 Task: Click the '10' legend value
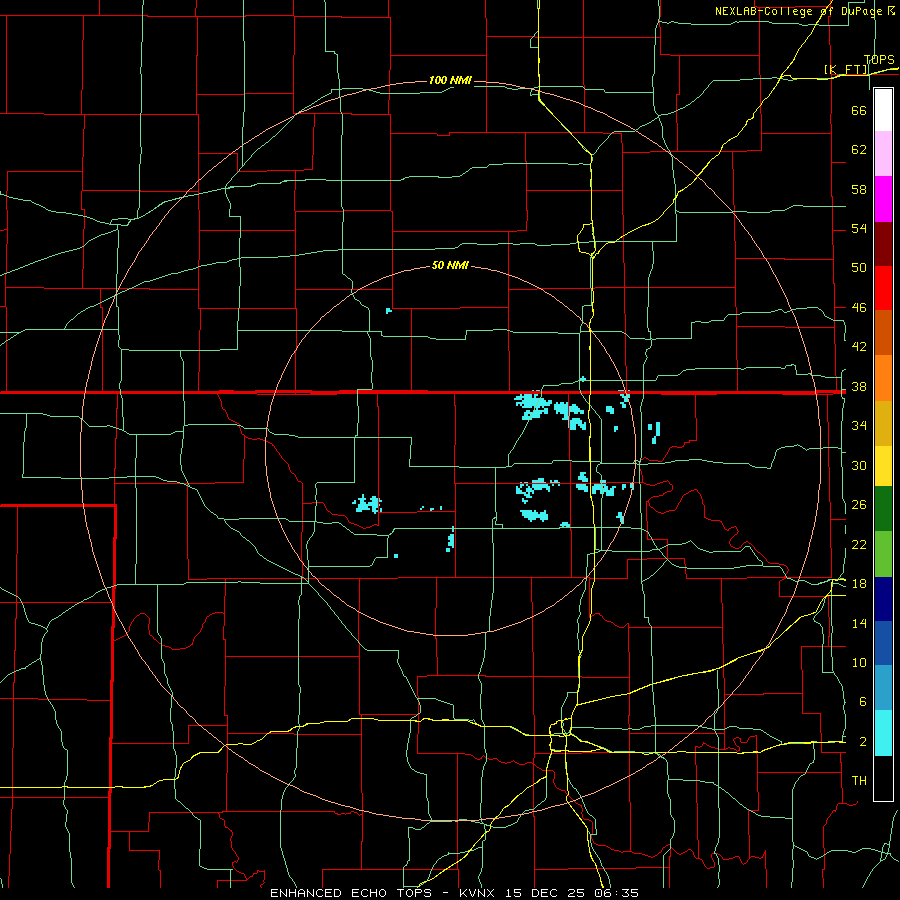859,663
